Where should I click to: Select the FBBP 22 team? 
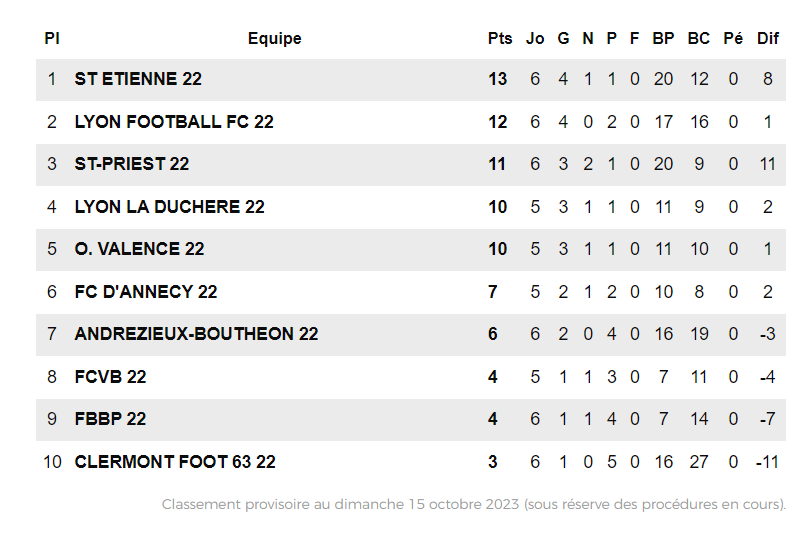110,419
